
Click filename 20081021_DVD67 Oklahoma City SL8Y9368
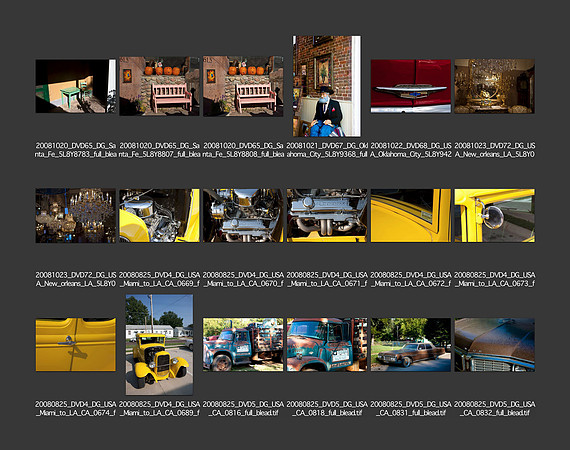click(327, 150)
